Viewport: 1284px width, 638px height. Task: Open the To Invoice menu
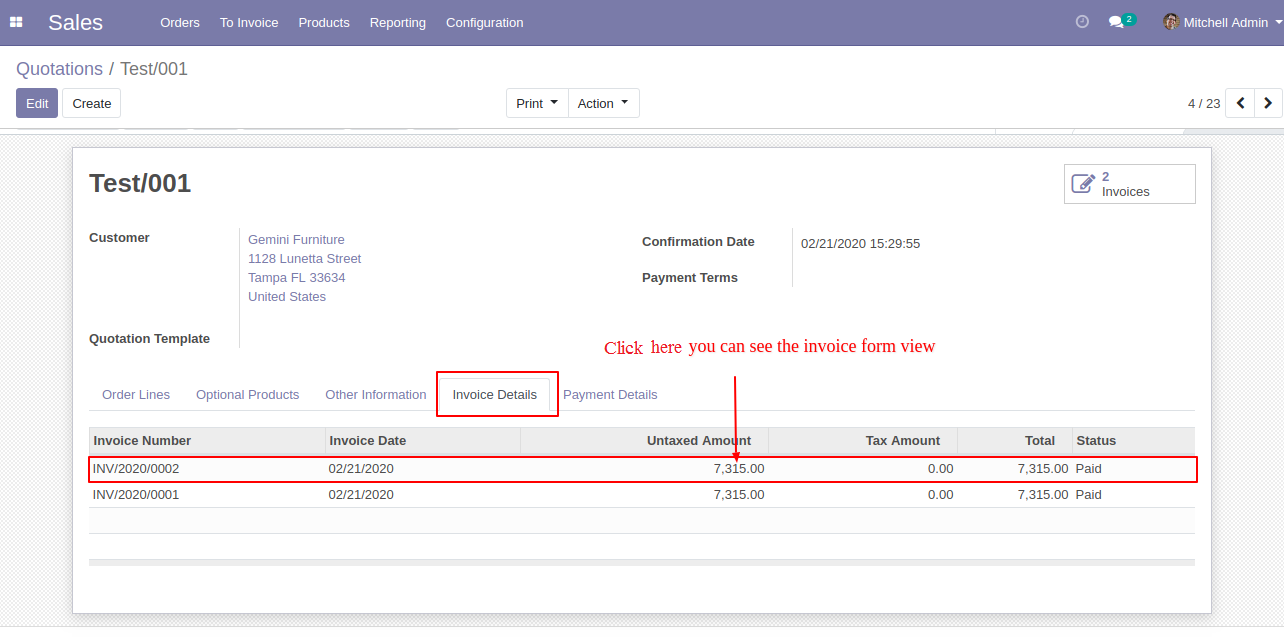point(249,22)
